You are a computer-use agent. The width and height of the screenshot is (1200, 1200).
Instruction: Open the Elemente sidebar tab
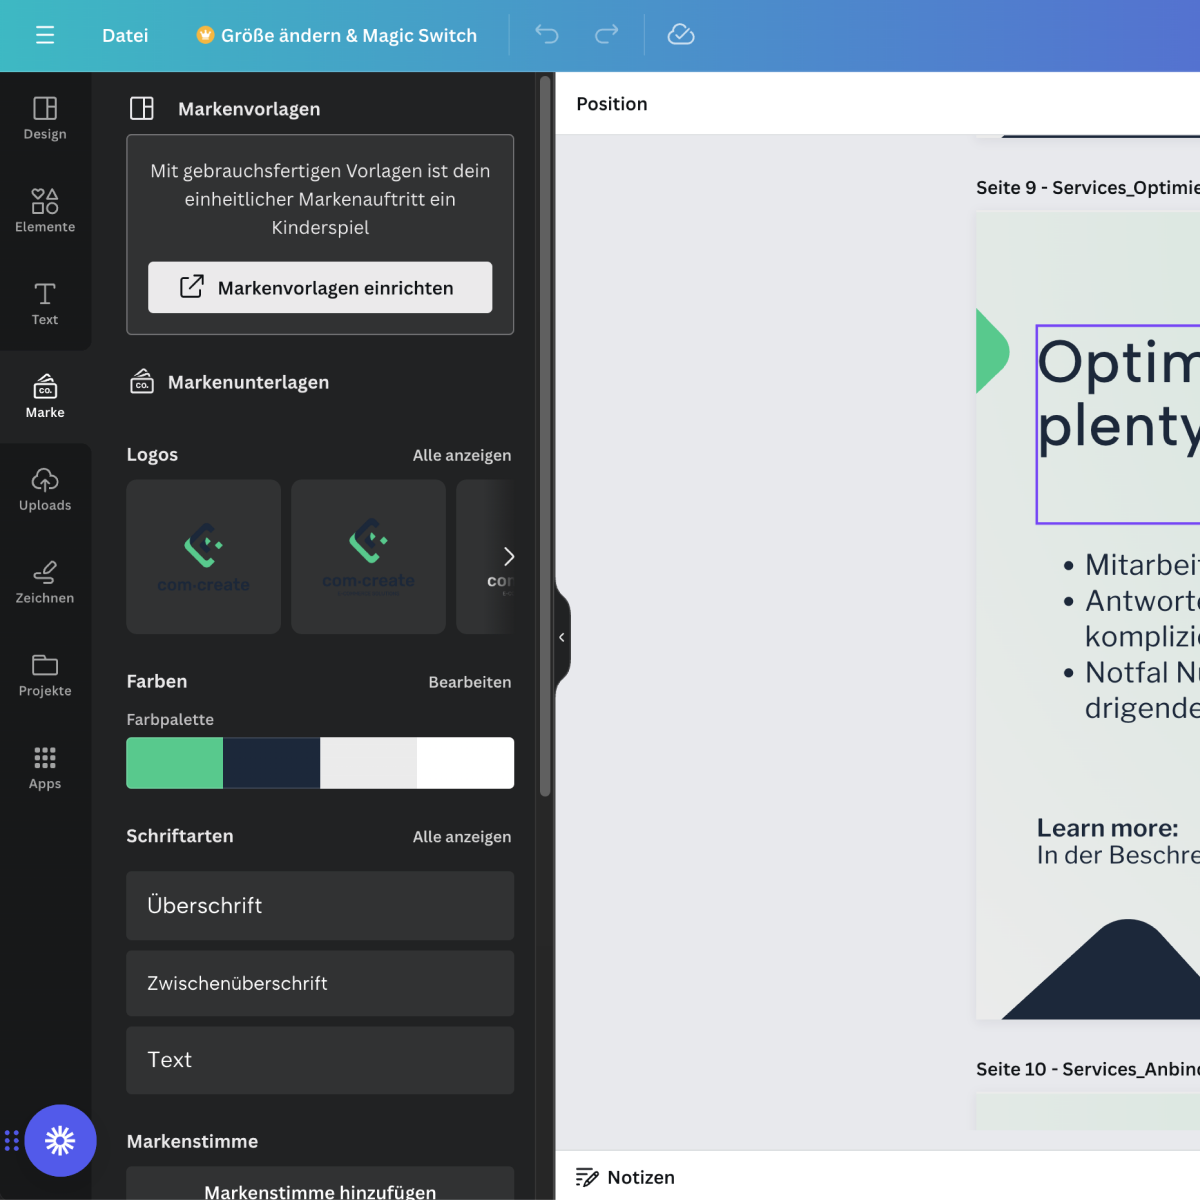(45, 211)
